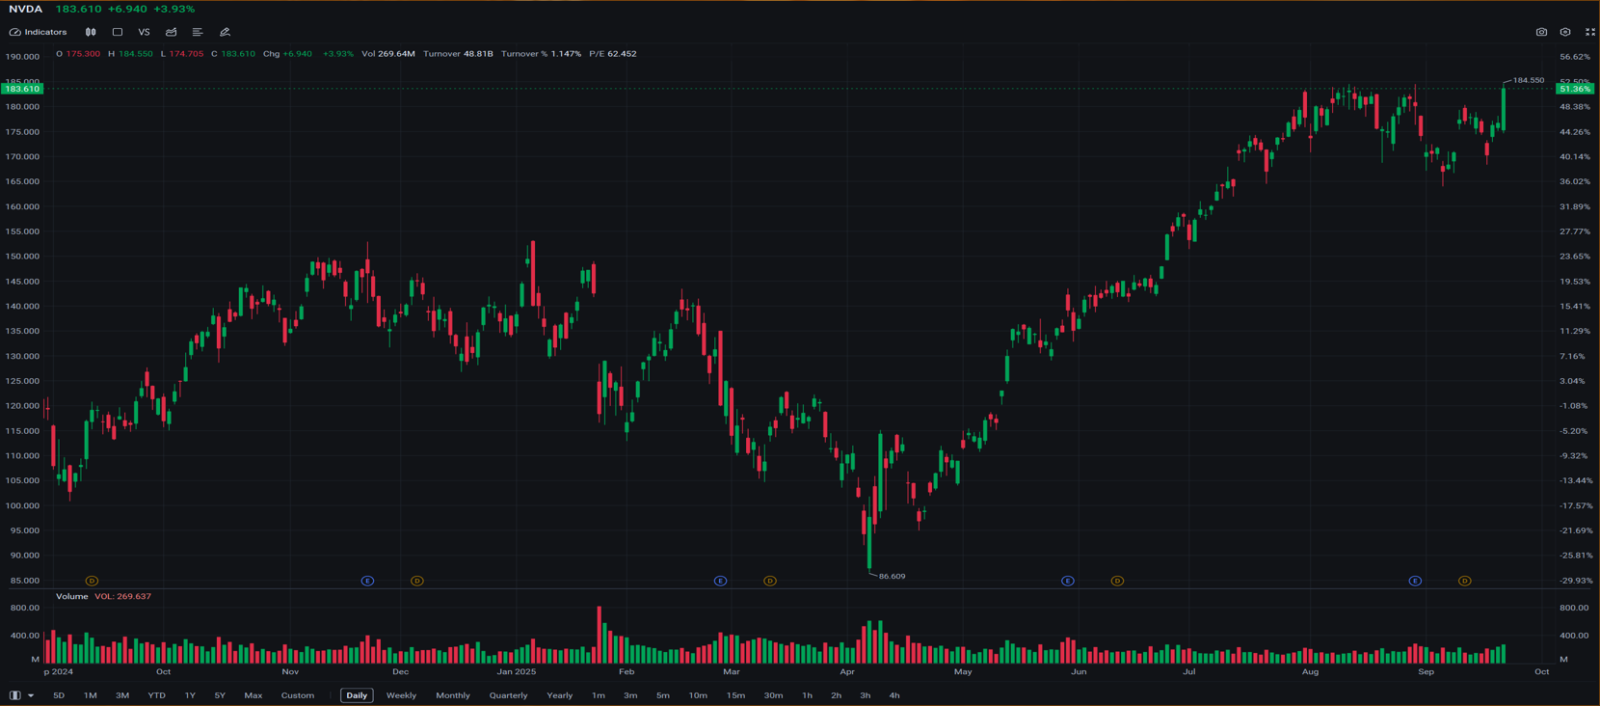Open the Indicators panel
Viewport: 1600px width, 706px height.
[38, 32]
